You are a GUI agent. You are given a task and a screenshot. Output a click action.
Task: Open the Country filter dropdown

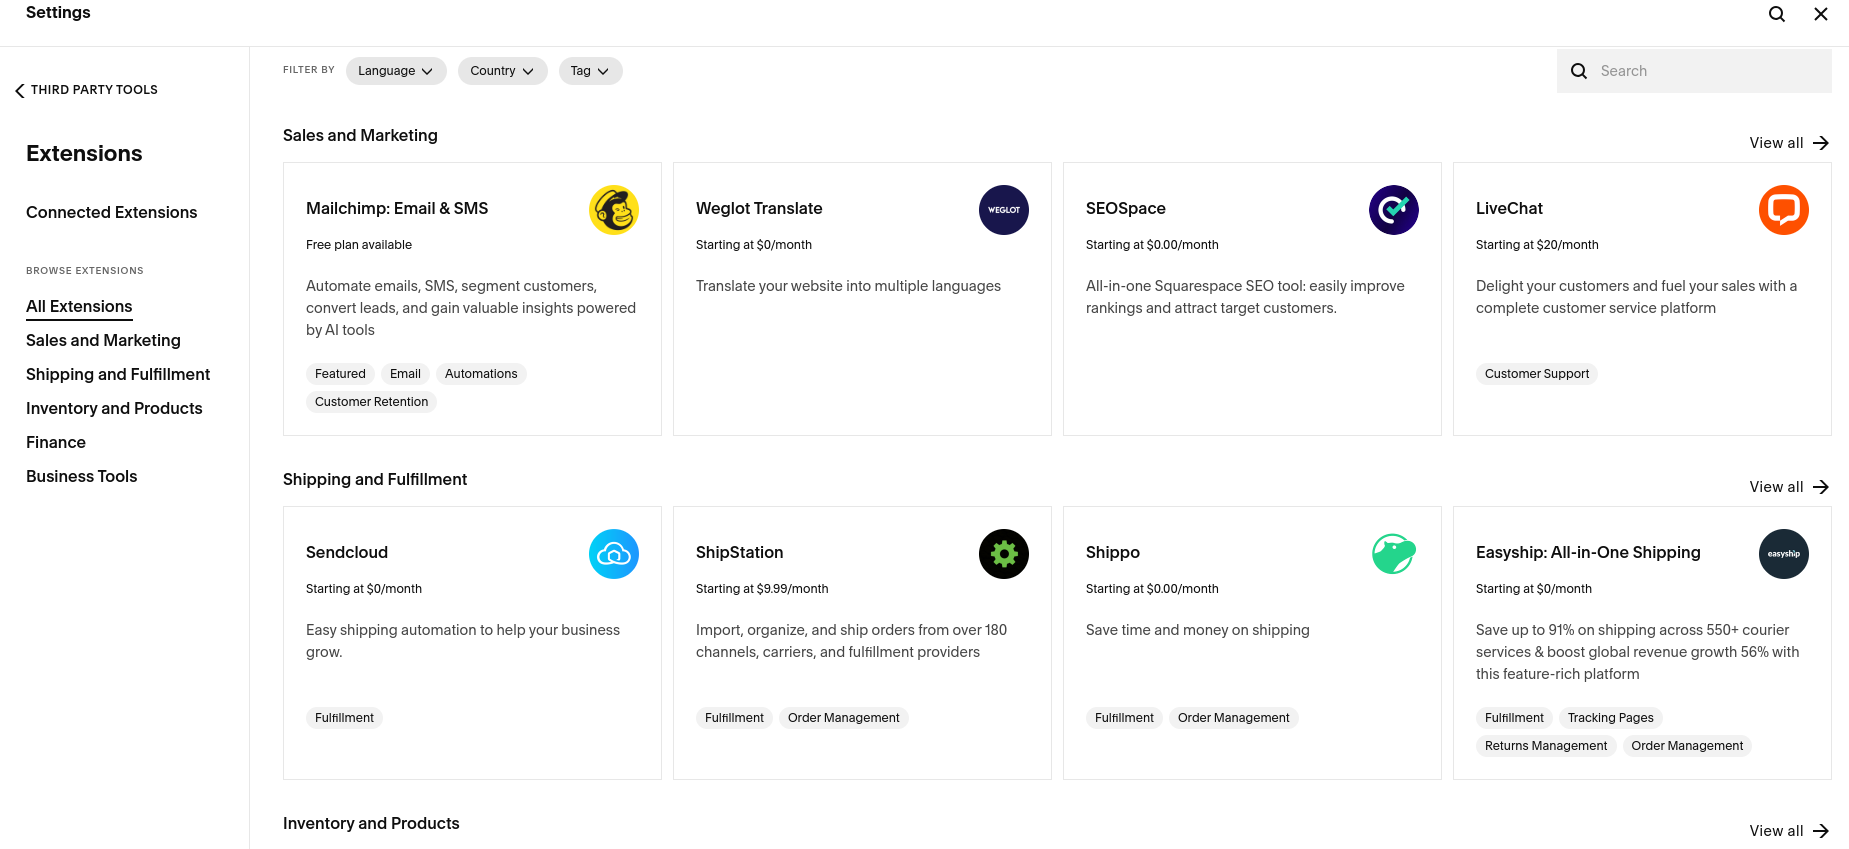pos(502,71)
